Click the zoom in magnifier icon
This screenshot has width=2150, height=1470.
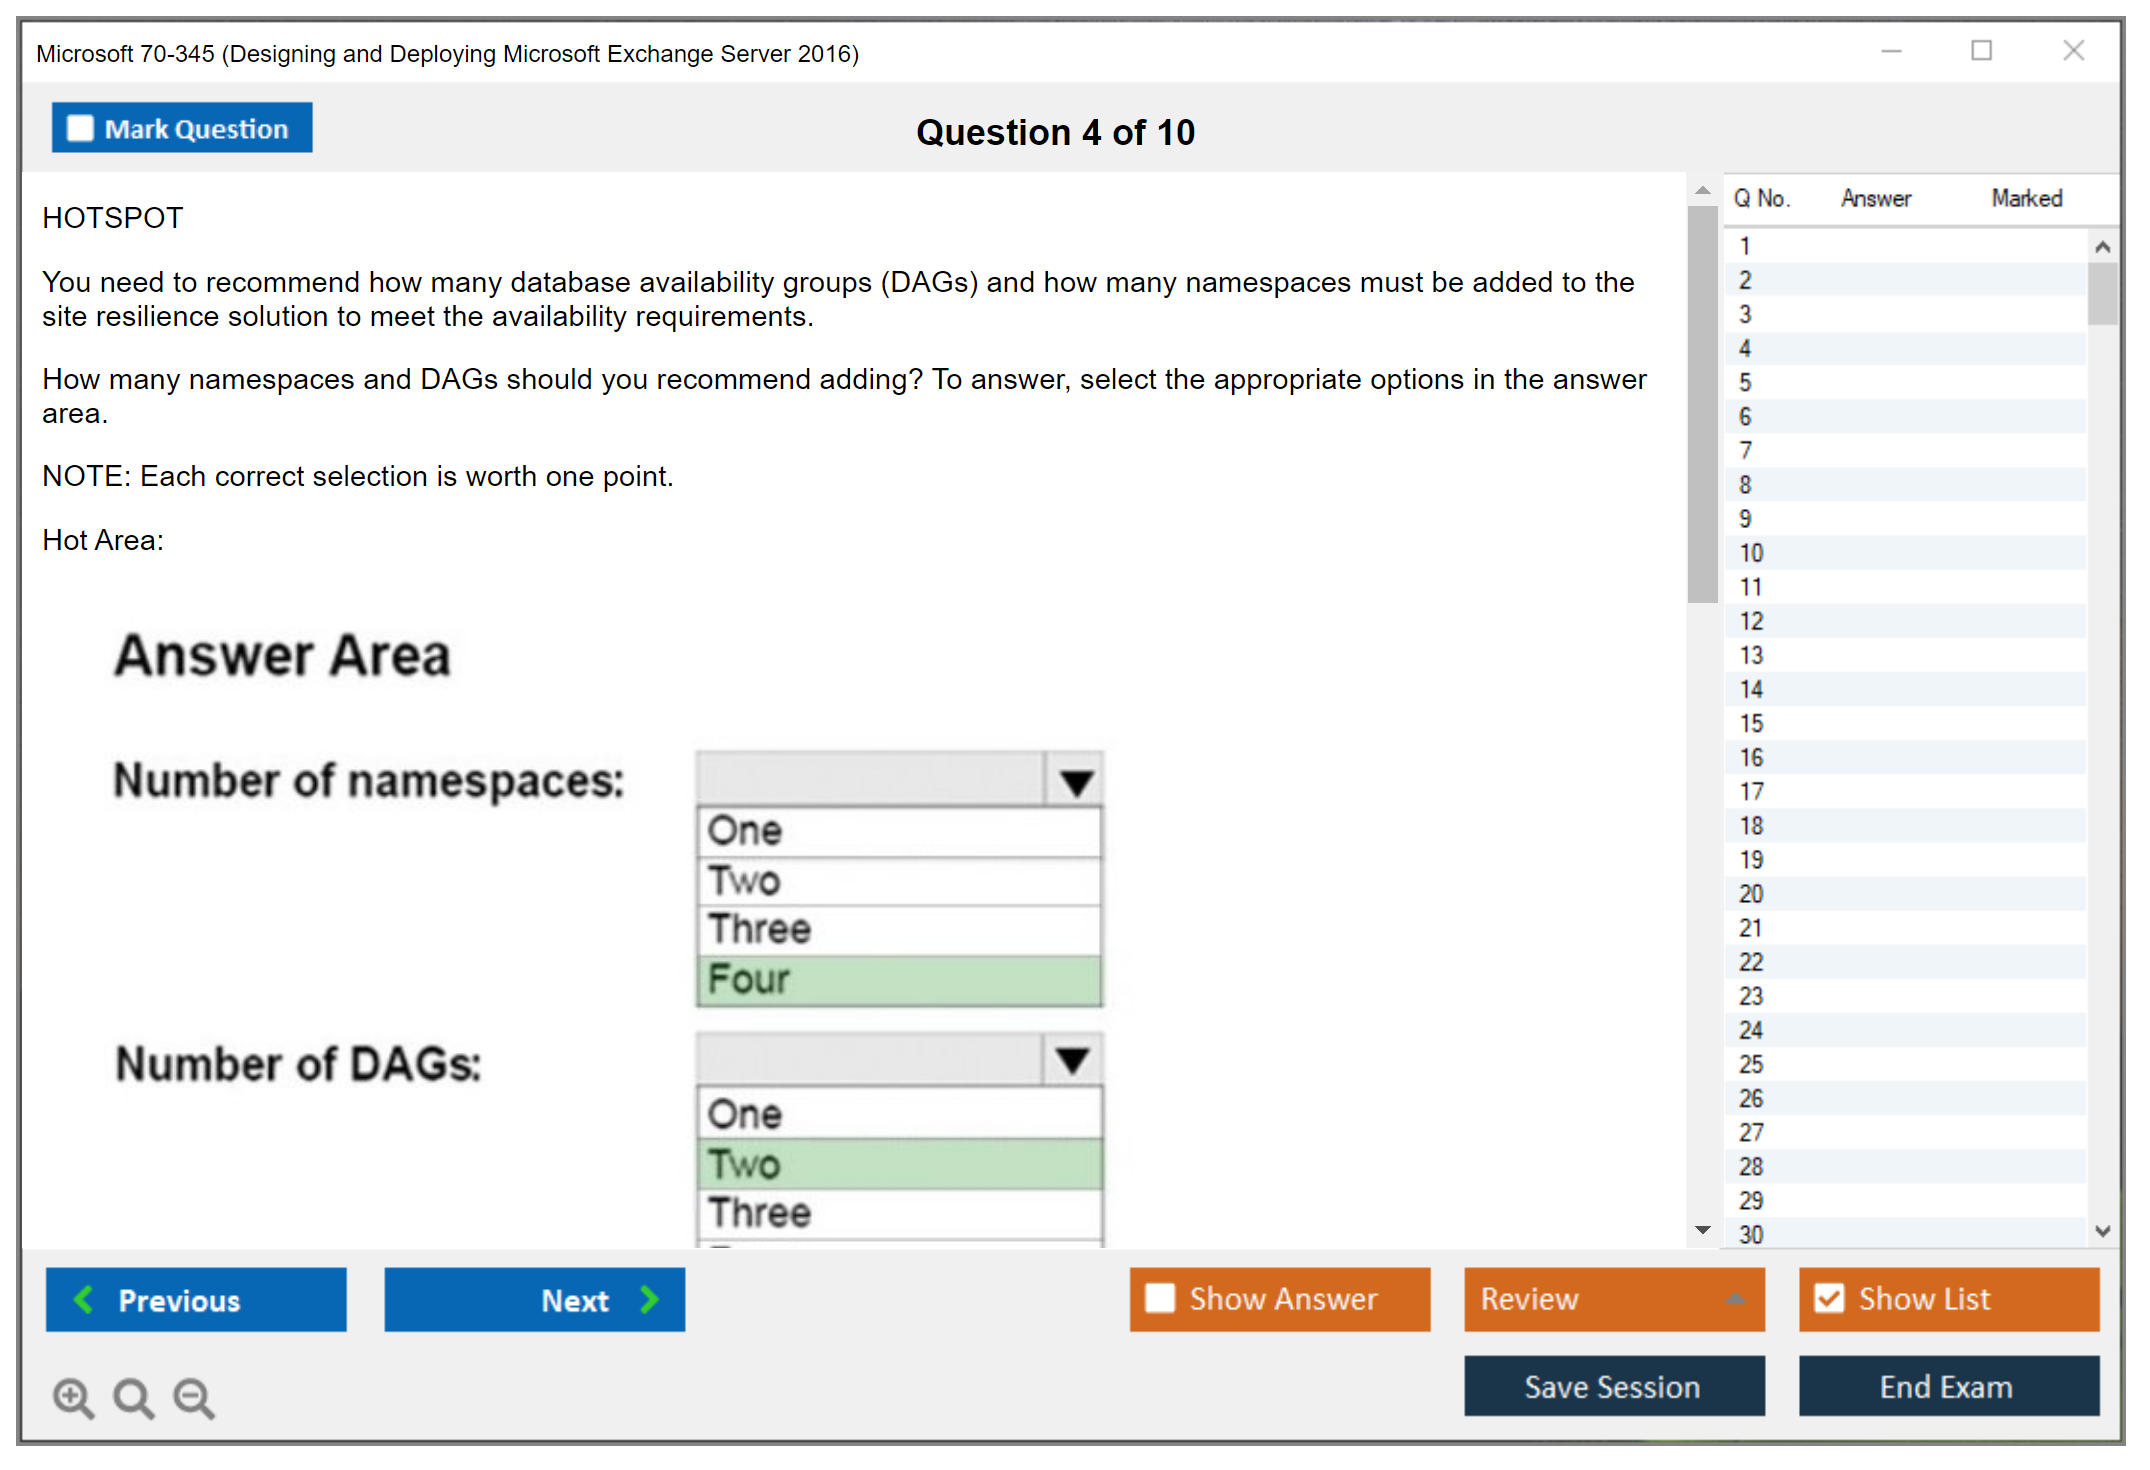pos(73,1397)
